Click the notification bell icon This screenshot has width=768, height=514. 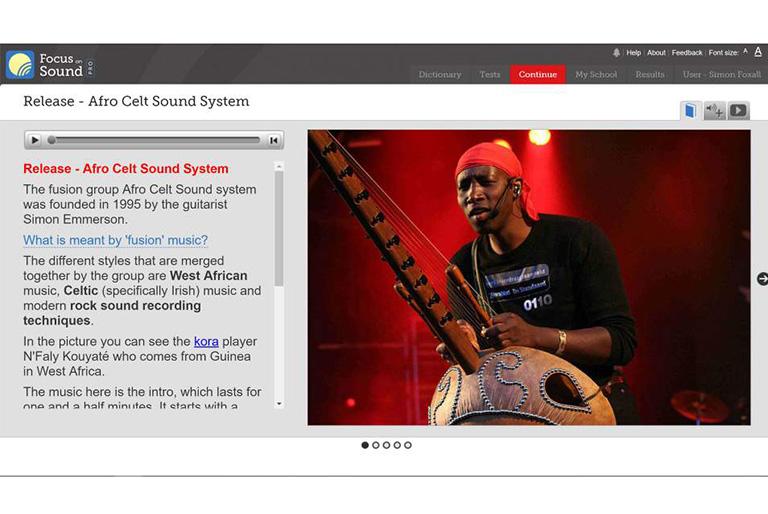coord(617,53)
